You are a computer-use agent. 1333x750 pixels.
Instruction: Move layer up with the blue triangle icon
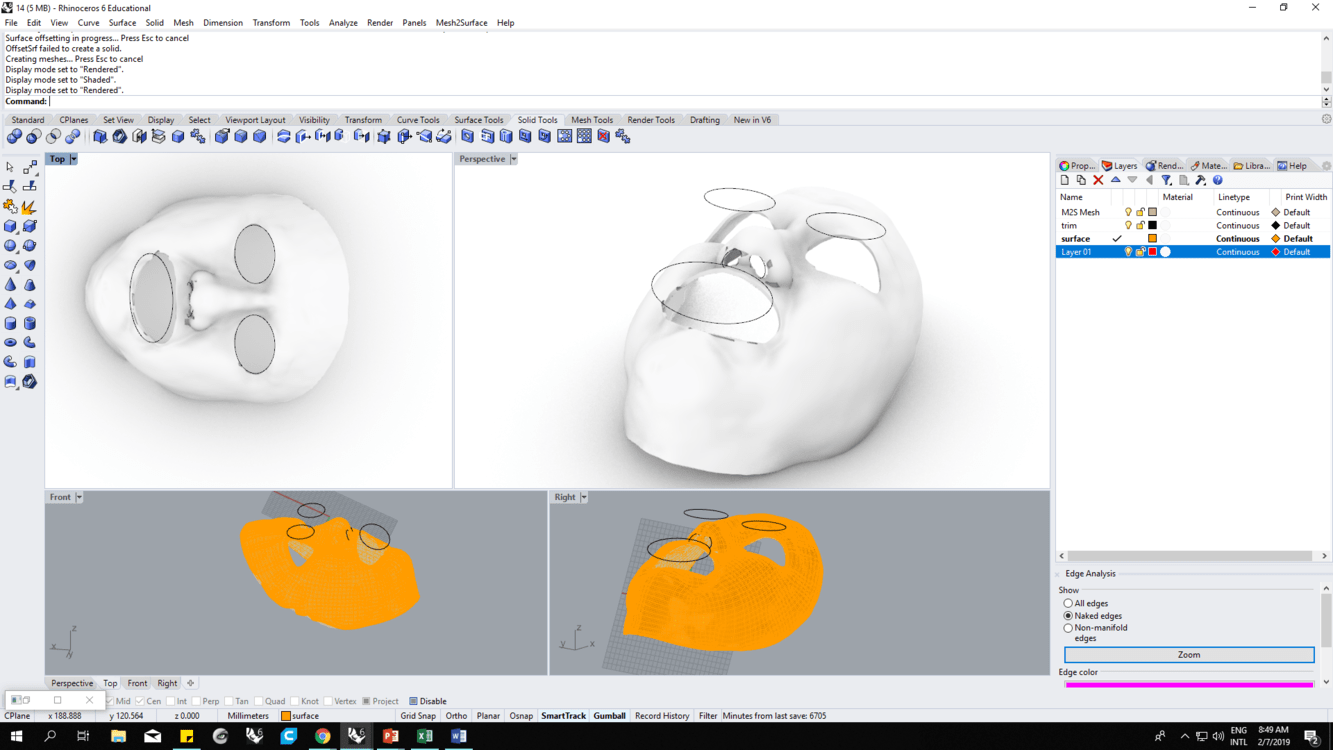(x=1115, y=181)
